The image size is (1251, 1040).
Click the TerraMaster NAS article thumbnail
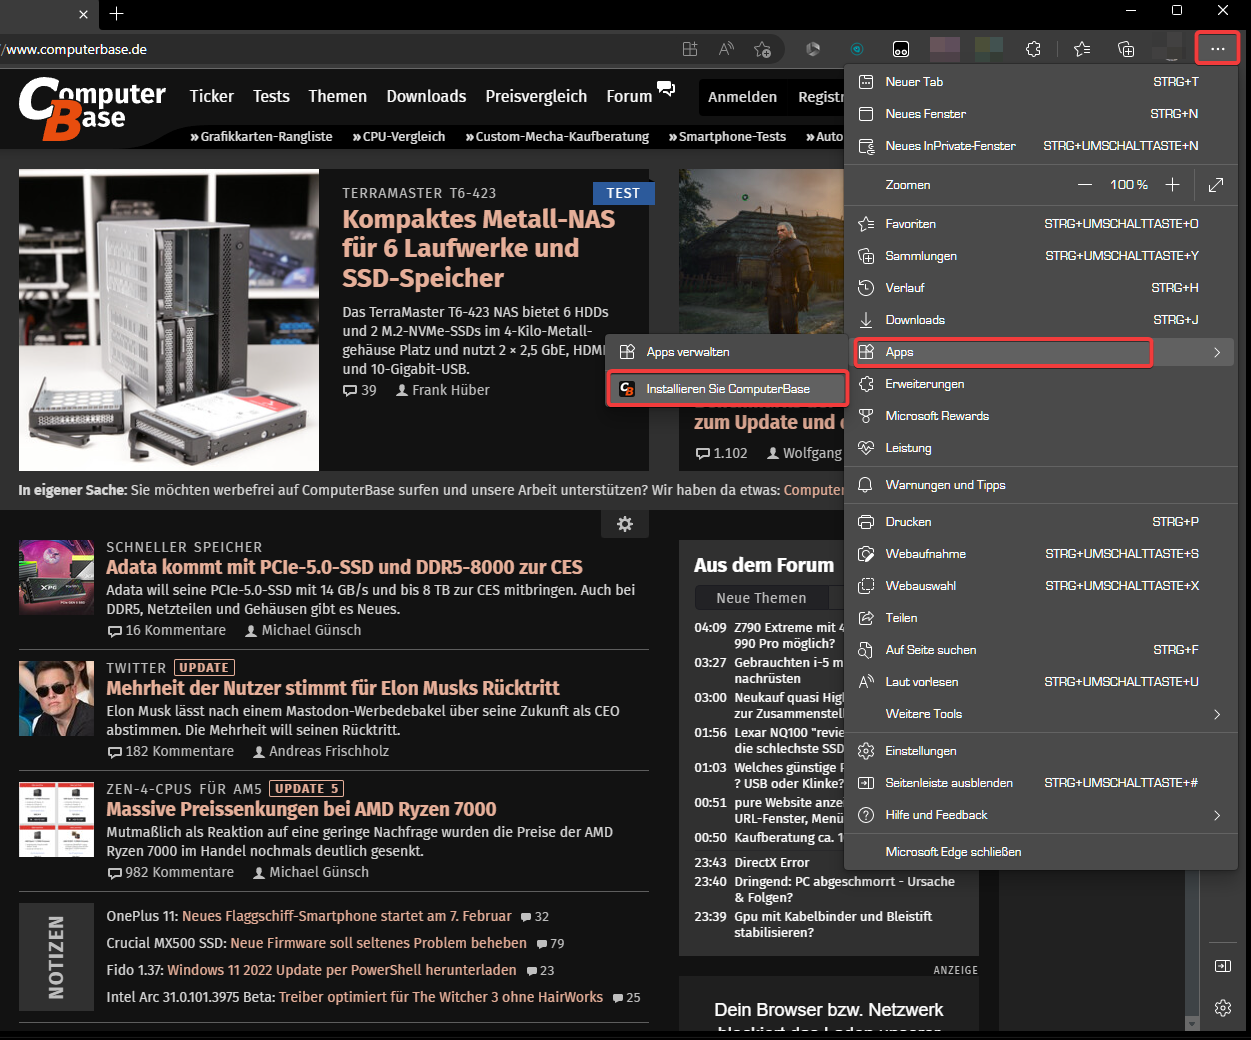pos(169,320)
